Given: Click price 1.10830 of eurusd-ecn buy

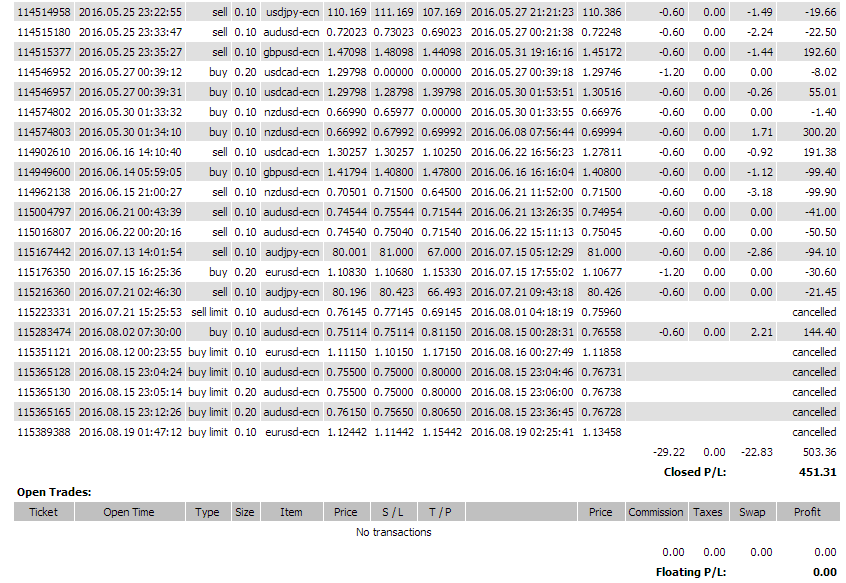Looking at the screenshot, I should click(347, 271).
